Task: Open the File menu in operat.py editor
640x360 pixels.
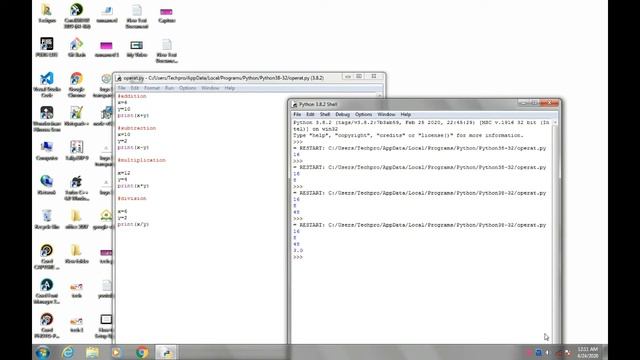Action: tap(122, 88)
